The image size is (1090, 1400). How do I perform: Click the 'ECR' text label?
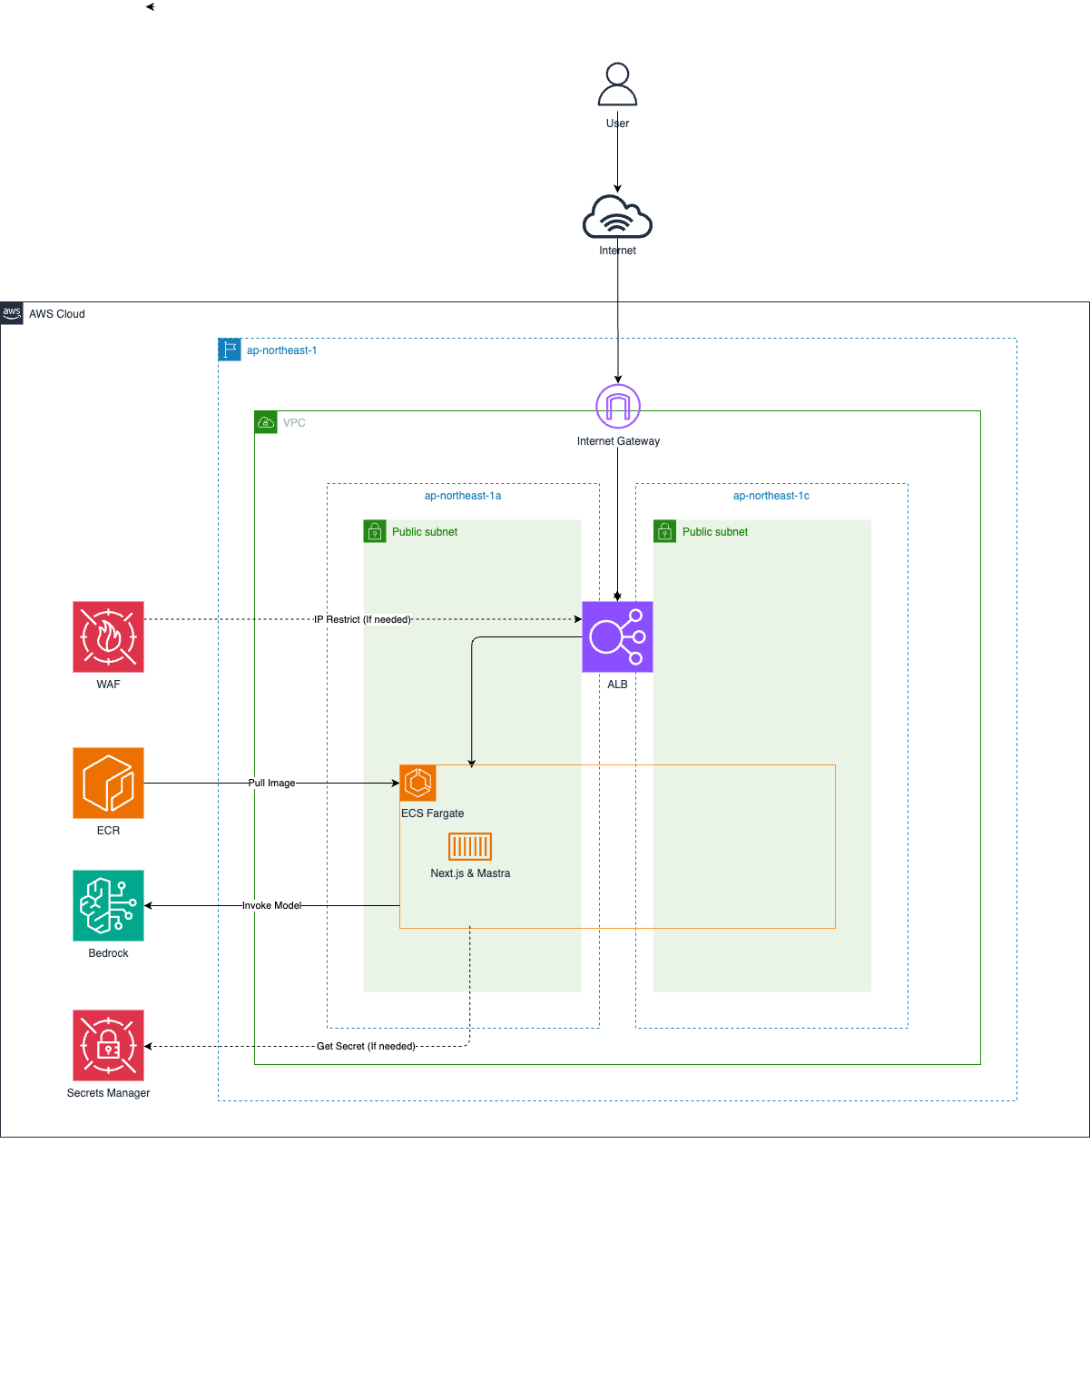pyautogui.click(x=108, y=831)
